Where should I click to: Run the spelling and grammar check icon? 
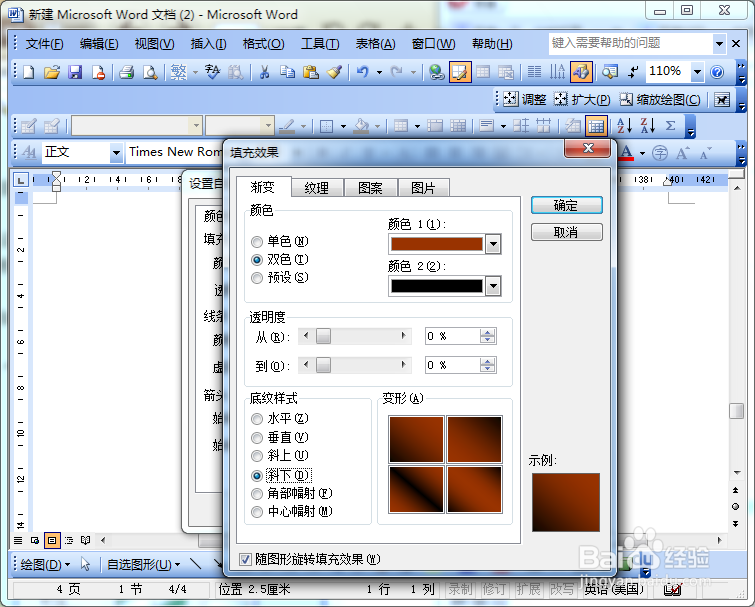click(x=212, y=72)
